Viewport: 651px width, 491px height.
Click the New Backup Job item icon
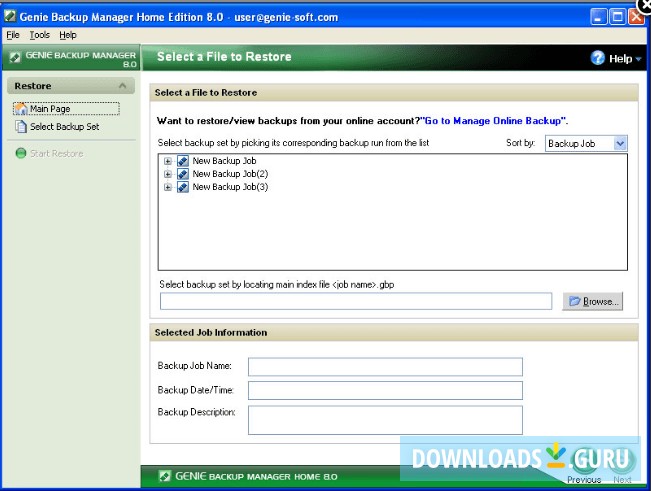(183, 161)
